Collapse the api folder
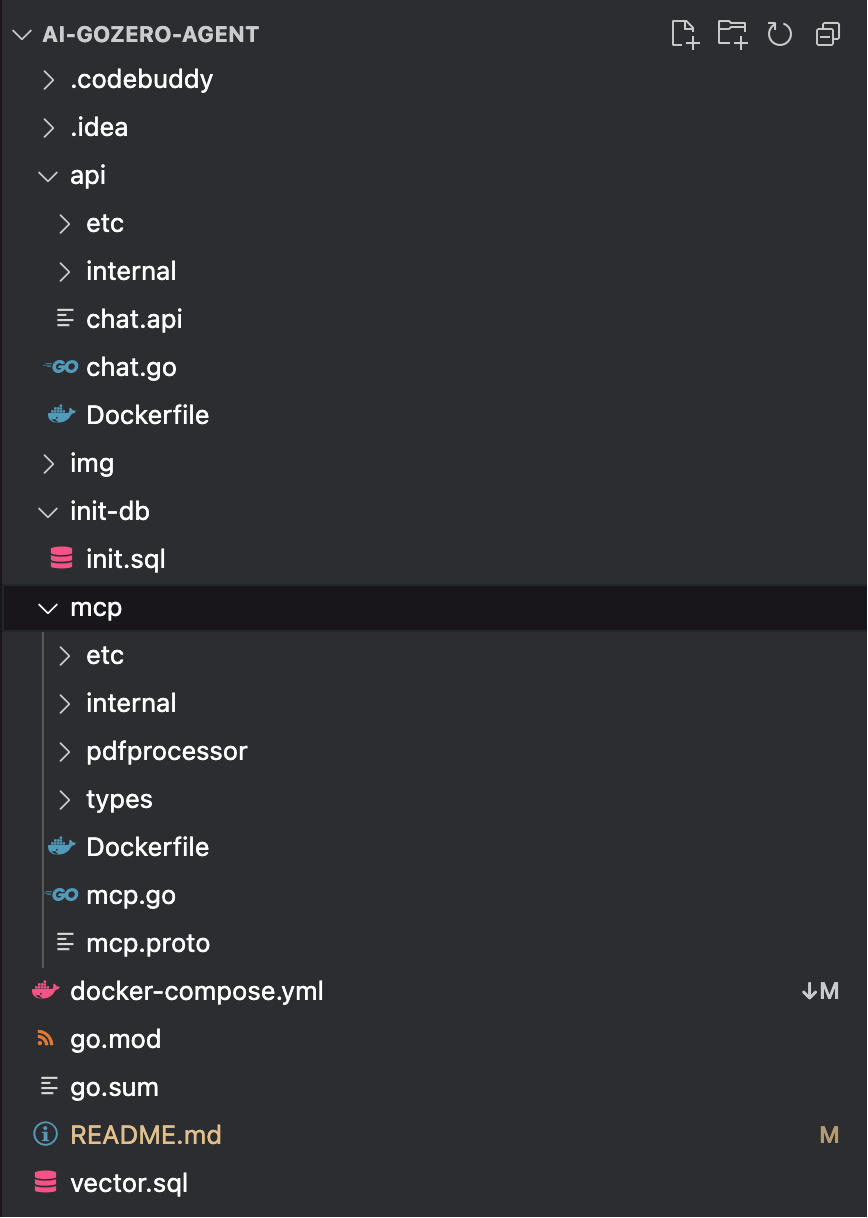868x1218 pixels. click(x=48, y=175)
